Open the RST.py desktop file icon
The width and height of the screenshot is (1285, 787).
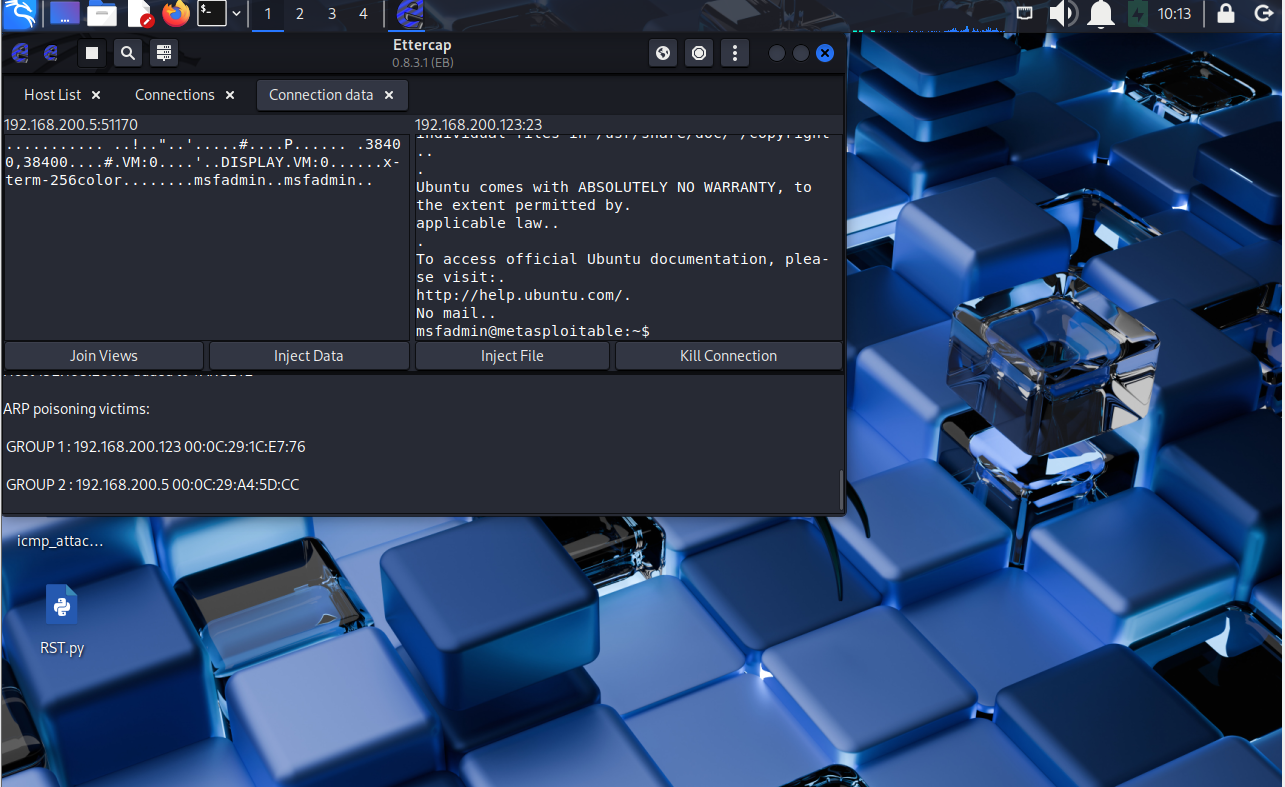(x=61, y=606)
